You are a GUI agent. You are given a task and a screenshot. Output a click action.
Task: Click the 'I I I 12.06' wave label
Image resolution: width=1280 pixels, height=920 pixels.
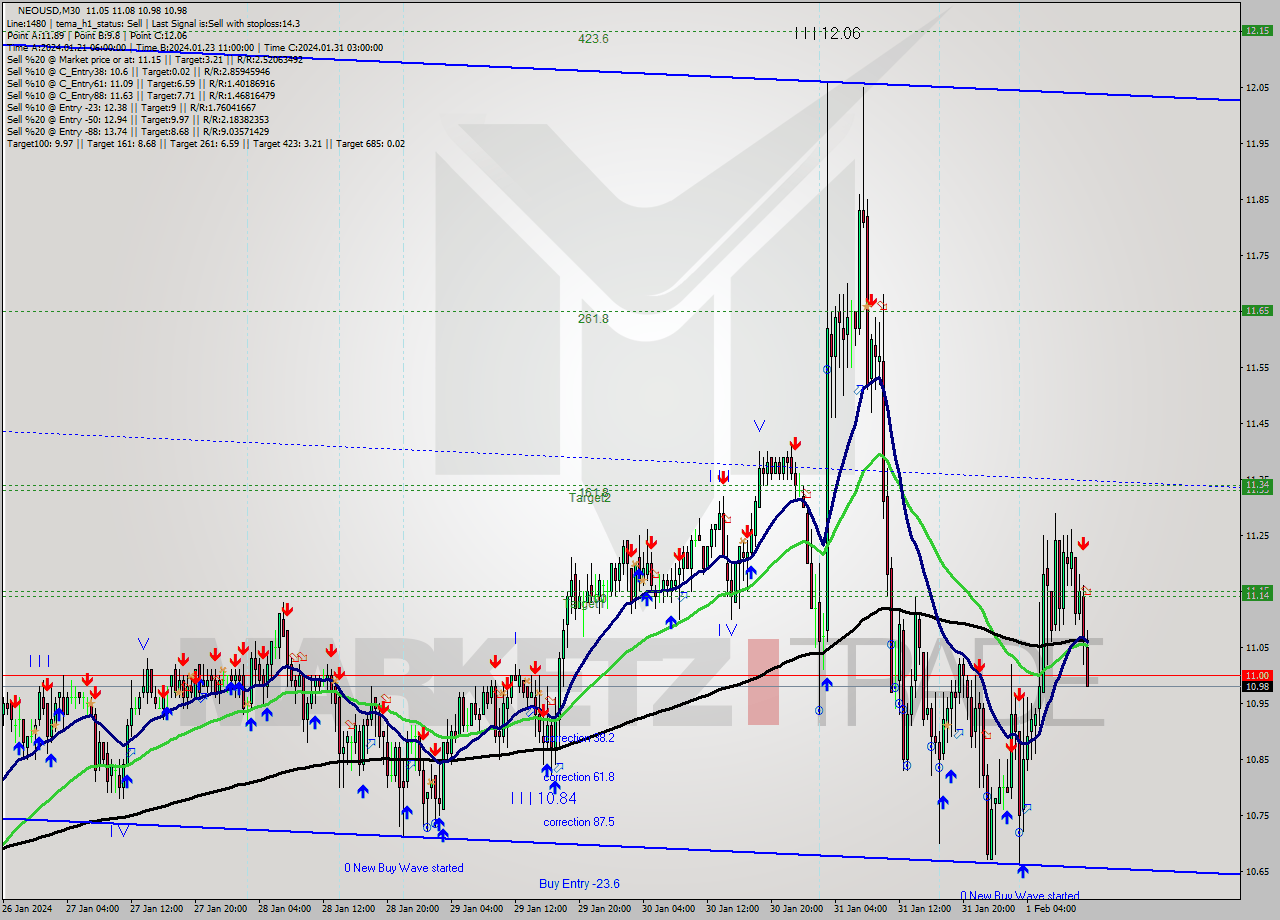click(826, 33)
